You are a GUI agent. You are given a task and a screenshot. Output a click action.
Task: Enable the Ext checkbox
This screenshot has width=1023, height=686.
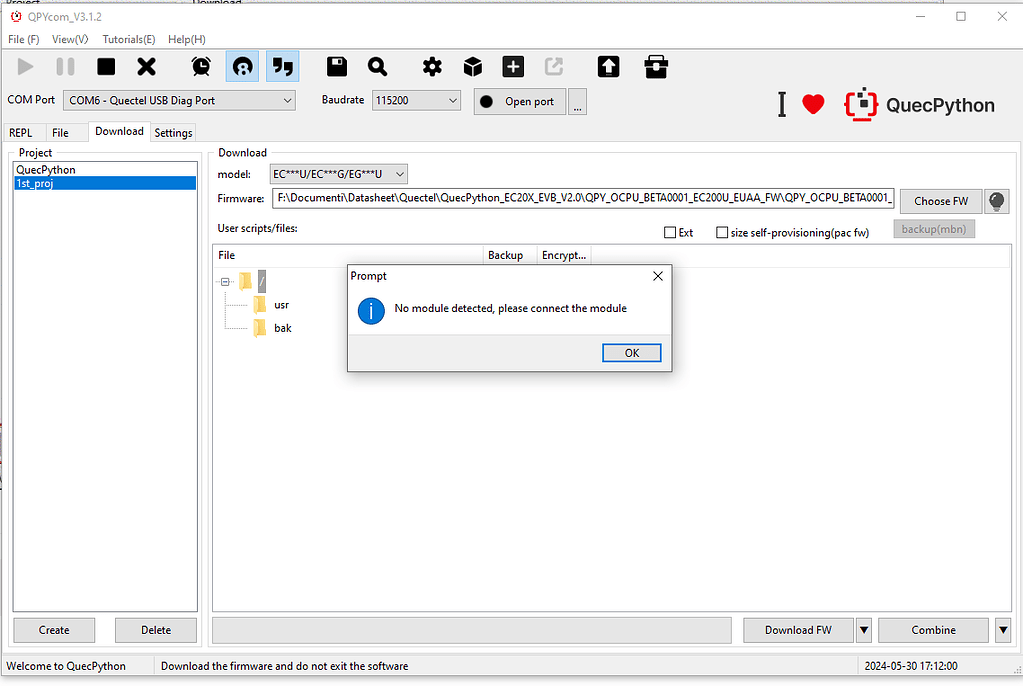click(668, 232)
